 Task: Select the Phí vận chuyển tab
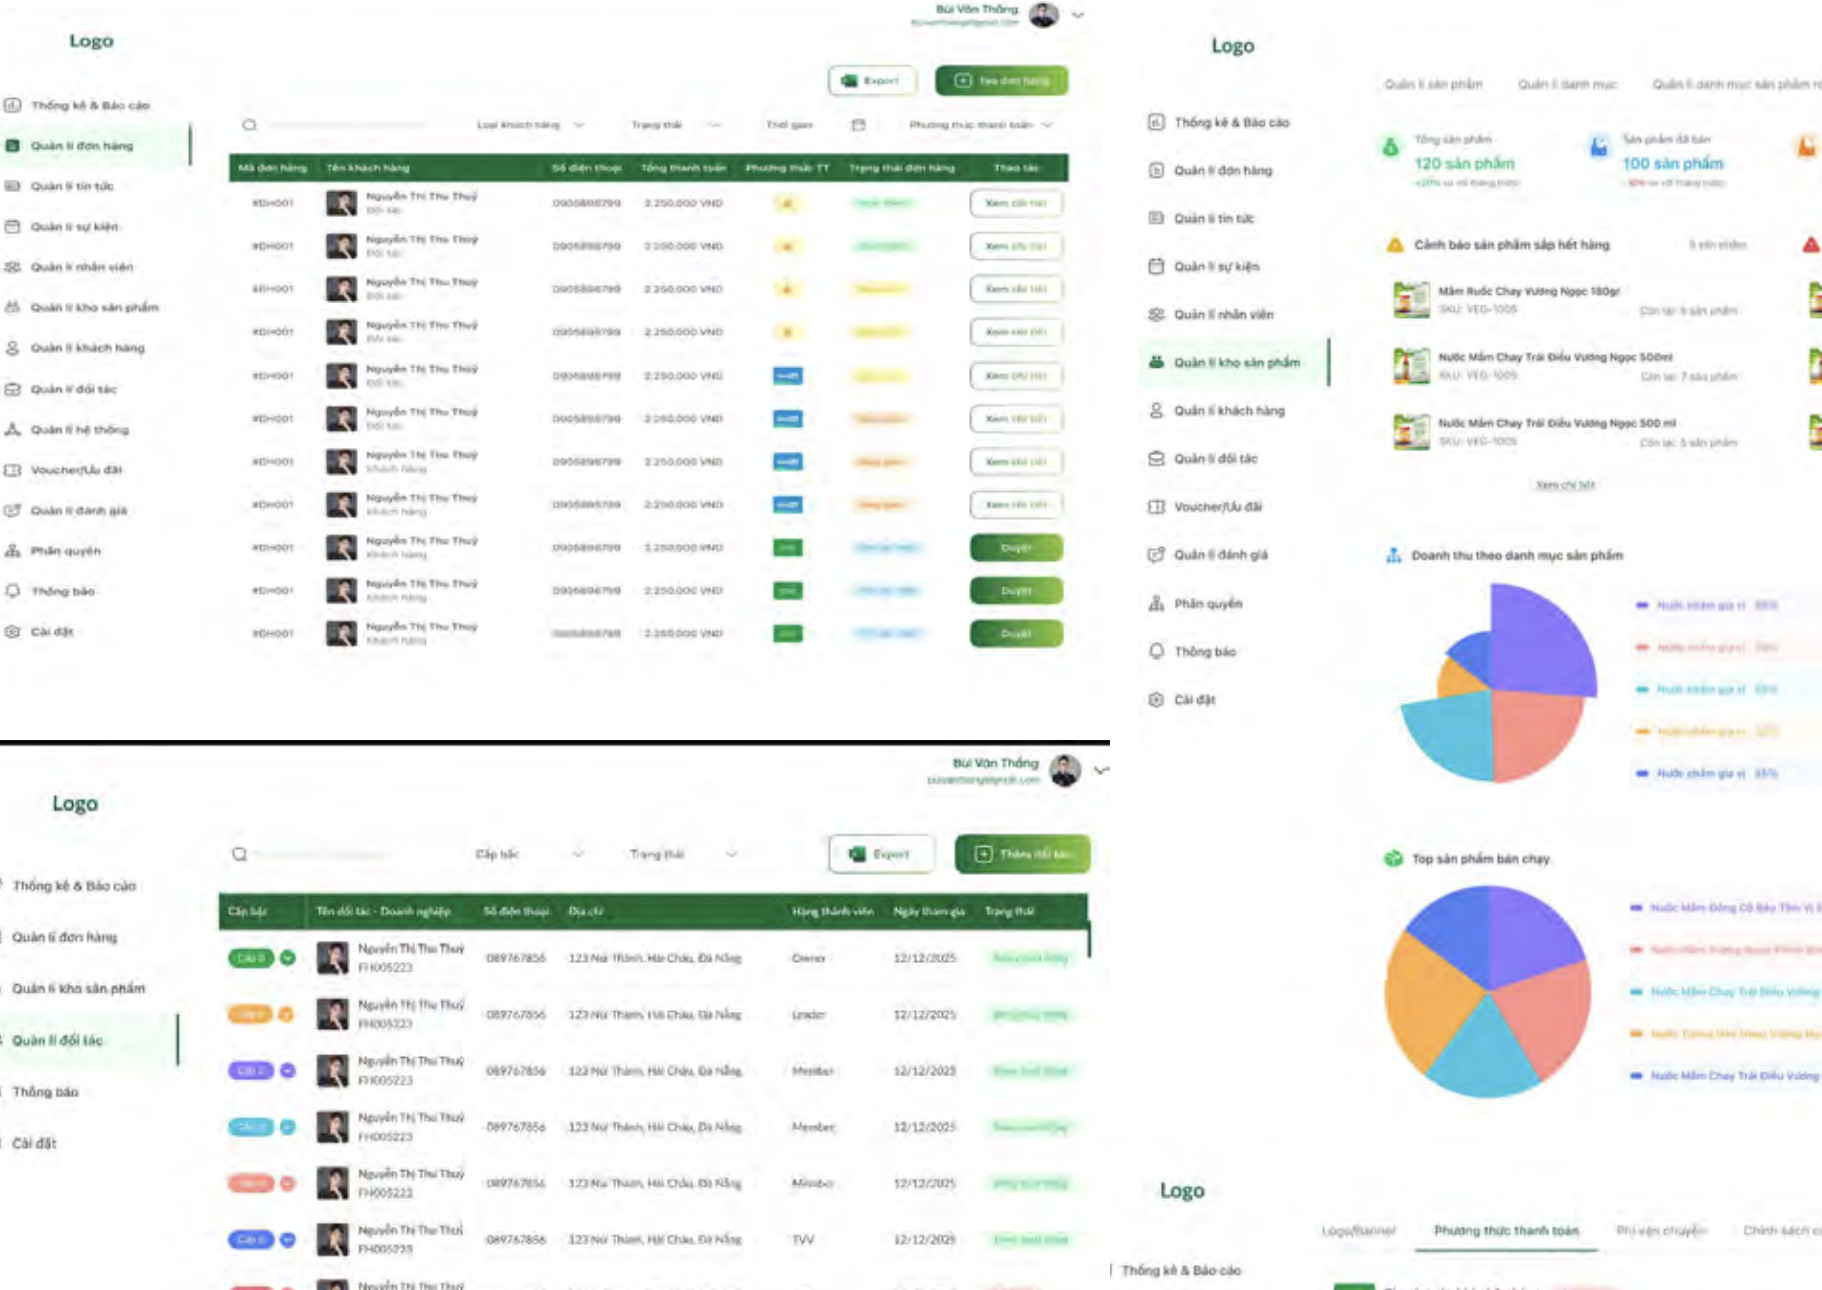coord(1661,1230)
